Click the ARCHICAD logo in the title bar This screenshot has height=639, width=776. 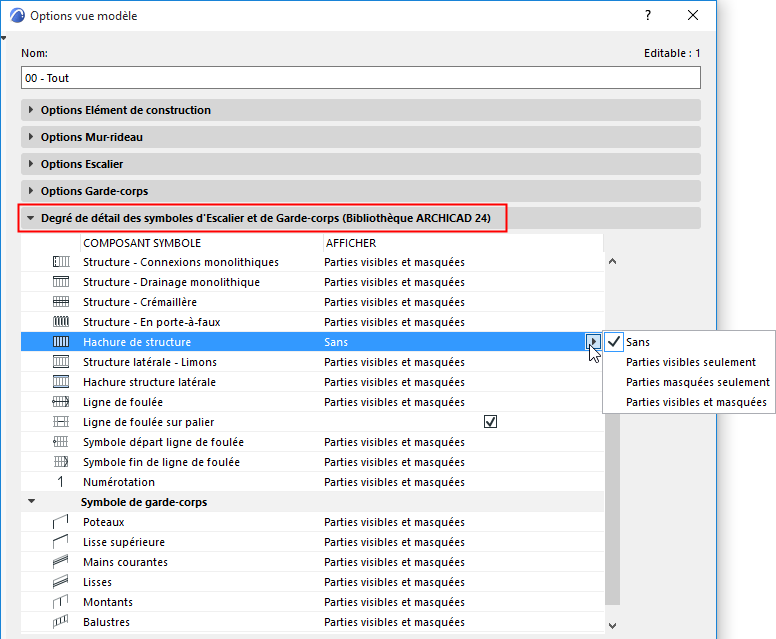pyautogui.click(x=17, y=16)
